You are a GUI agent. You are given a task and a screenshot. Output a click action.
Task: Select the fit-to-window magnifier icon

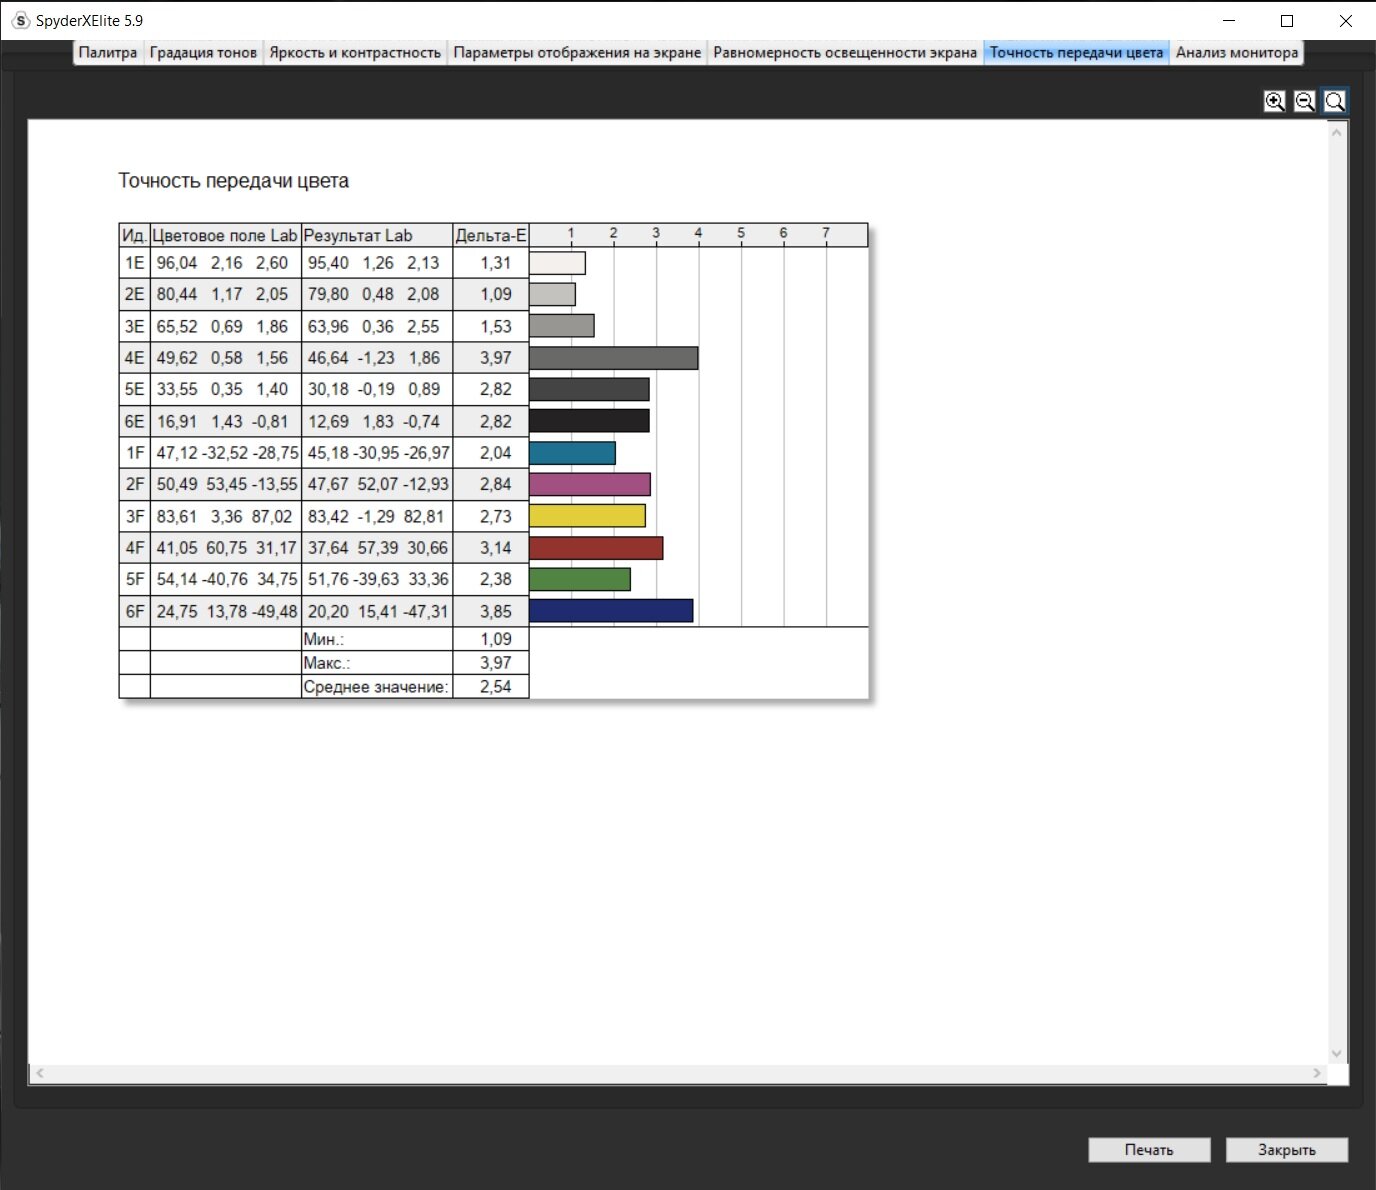click(x=1334, y=101)
